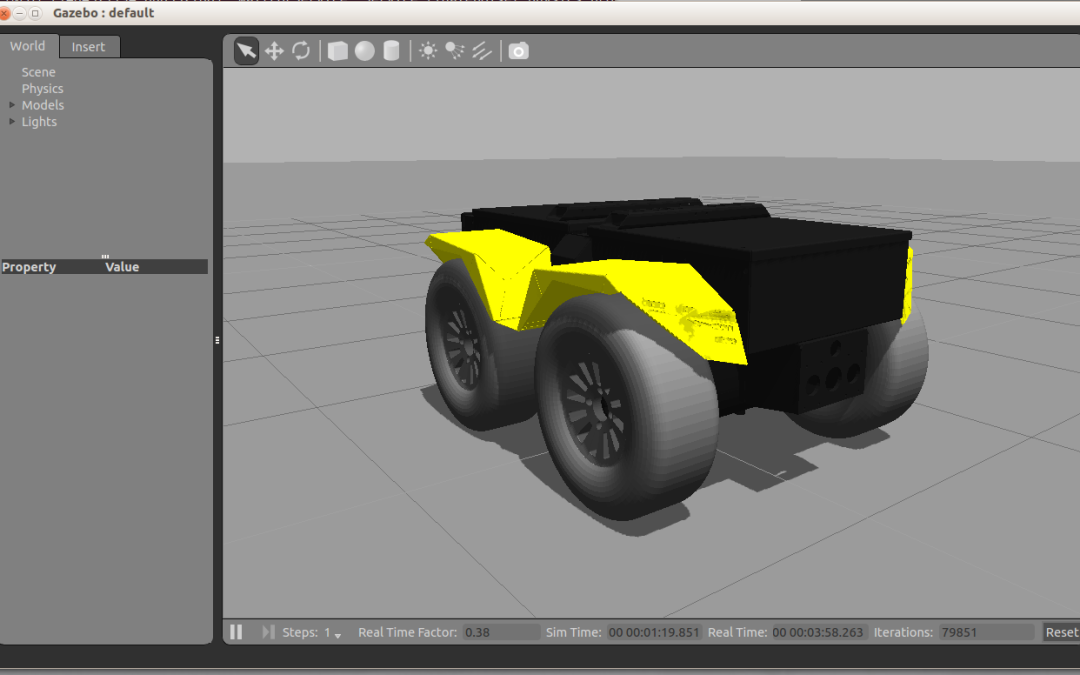
Task: Insert a sphere shape
Action: [365, 51]
